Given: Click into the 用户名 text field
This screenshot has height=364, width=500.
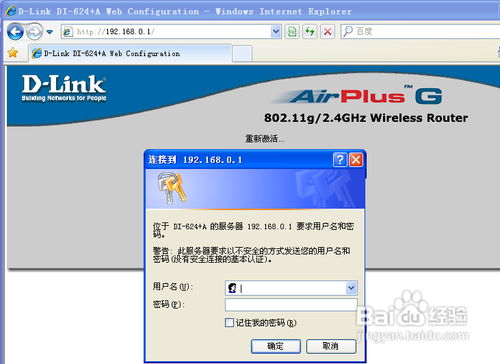Looking at the screenshot, I should click(x=286, y=288).
